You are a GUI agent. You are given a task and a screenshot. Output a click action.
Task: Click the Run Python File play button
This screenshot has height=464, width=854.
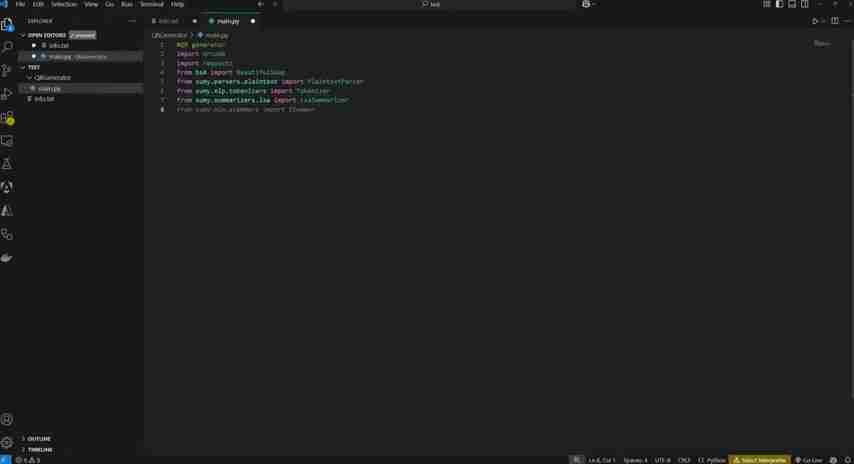815,21
